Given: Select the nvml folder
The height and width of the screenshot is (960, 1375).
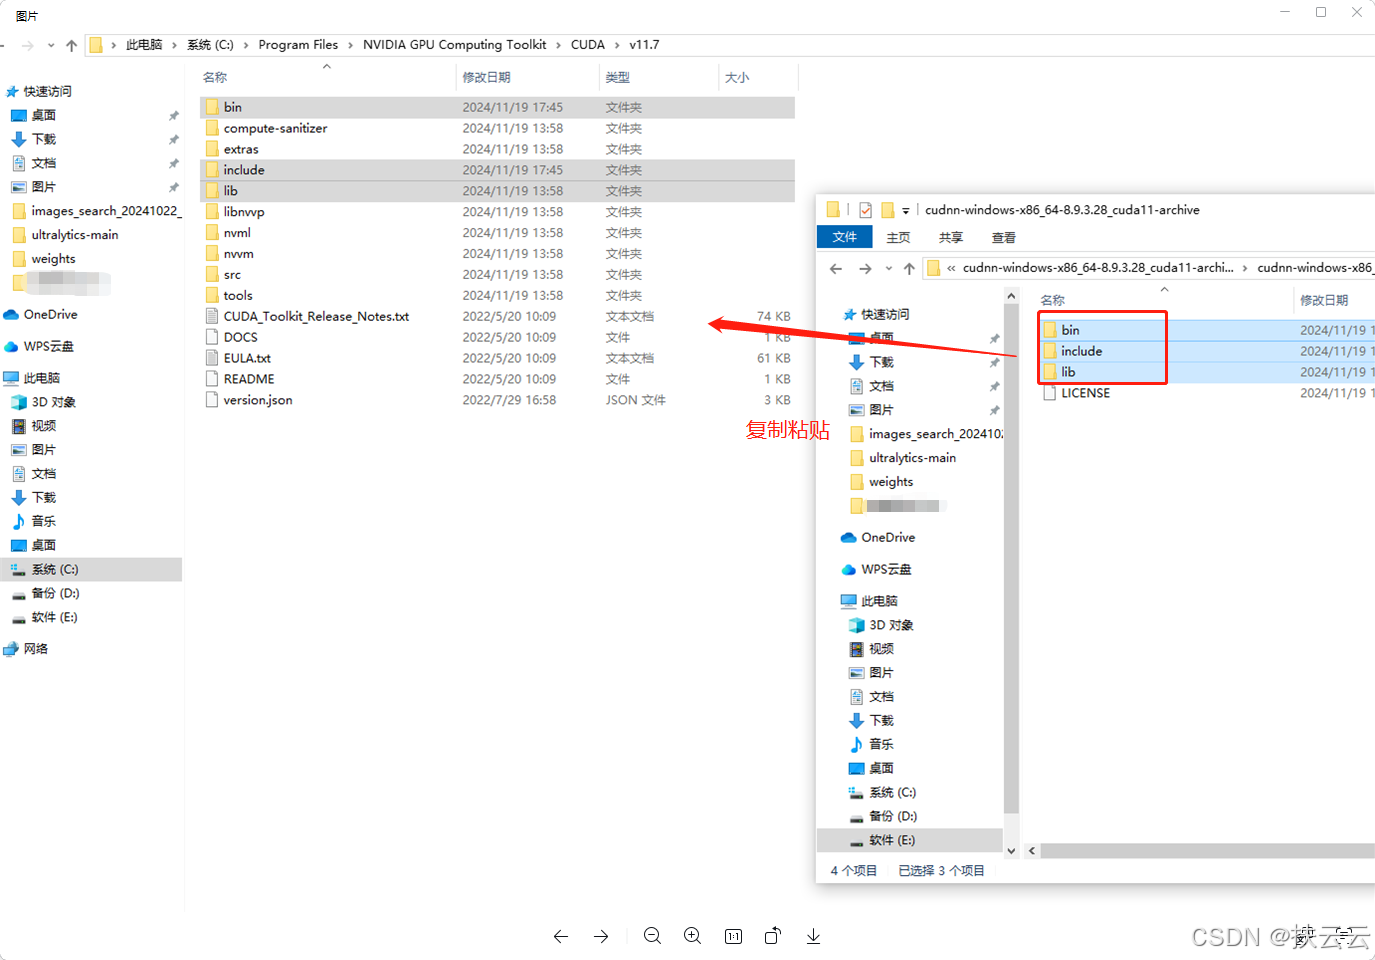Looking at the screenshot, I should (x=497, y=233).
